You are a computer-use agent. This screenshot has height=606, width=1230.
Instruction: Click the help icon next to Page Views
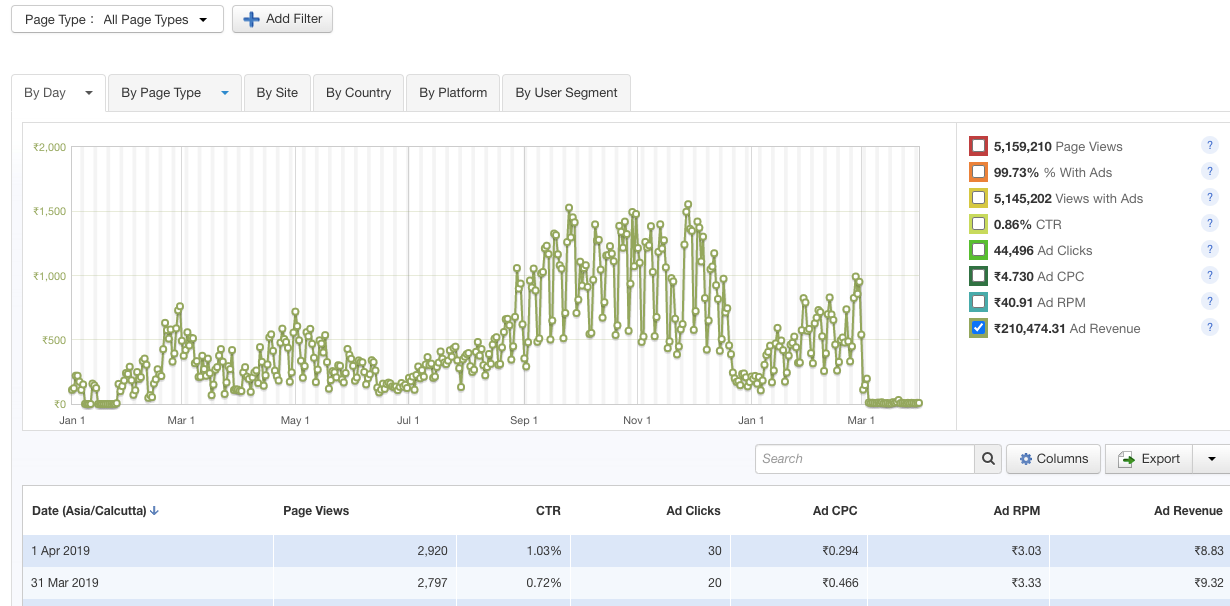(1210, 144)
